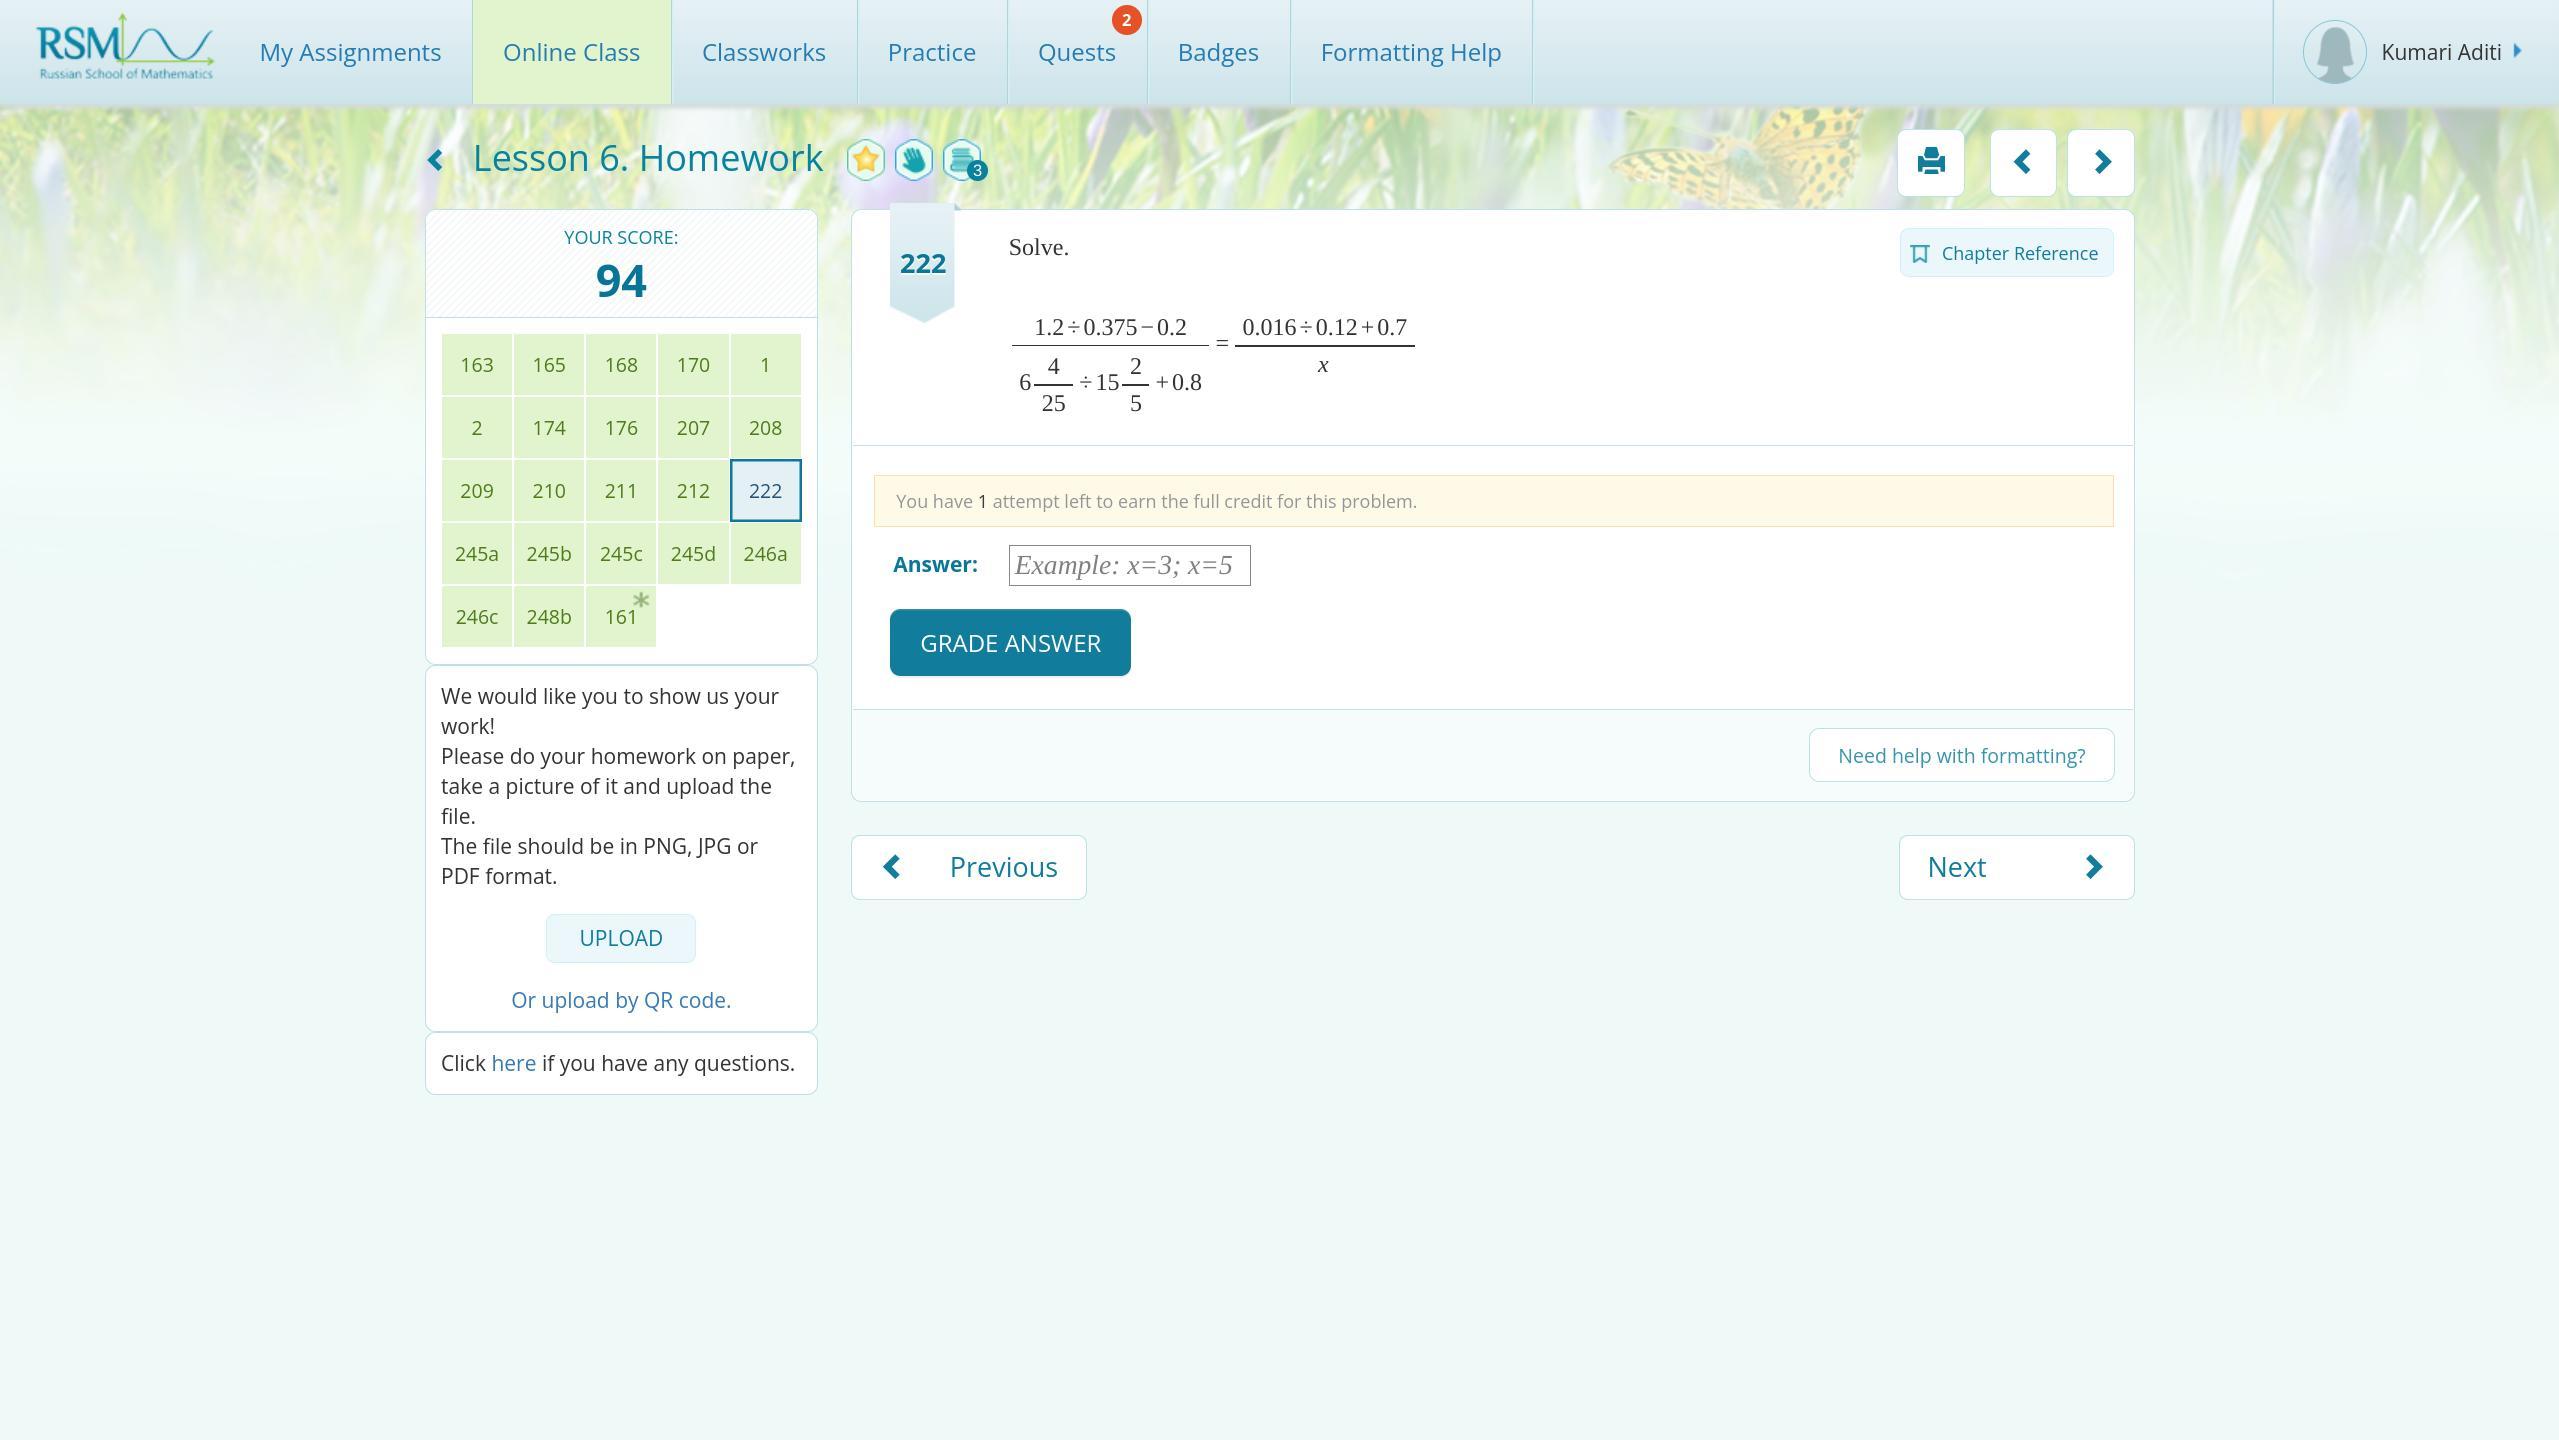Open Formatting Help in navigation

click(1410, 52)
